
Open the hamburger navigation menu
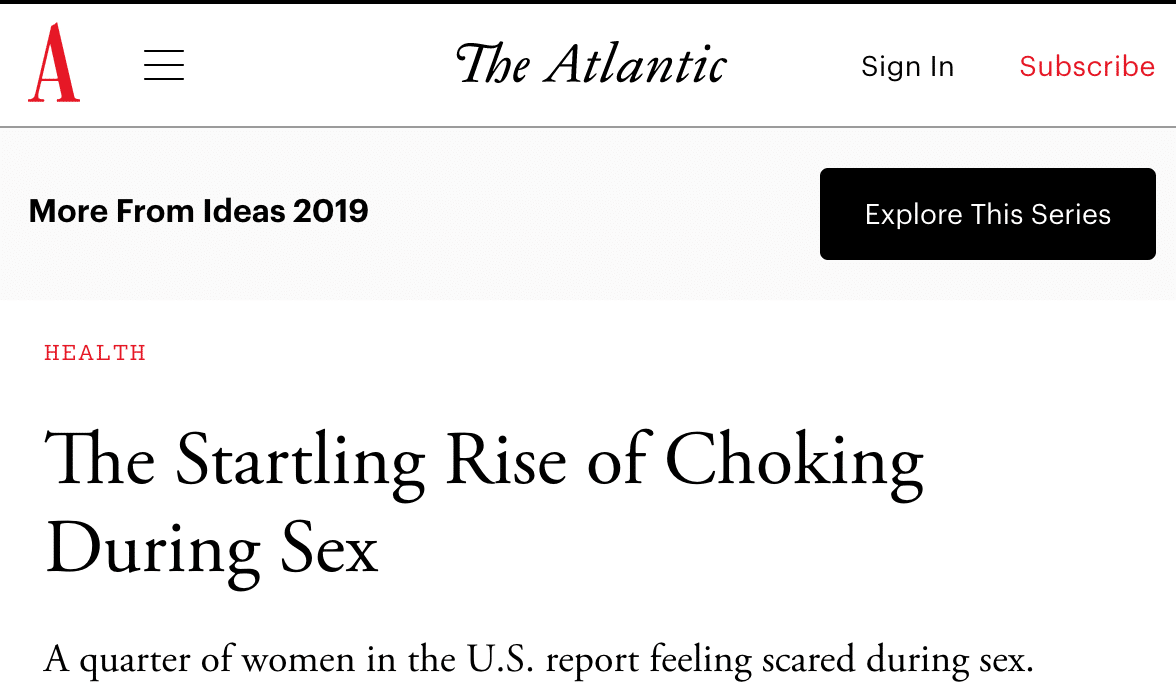click(x=164, y=65)
